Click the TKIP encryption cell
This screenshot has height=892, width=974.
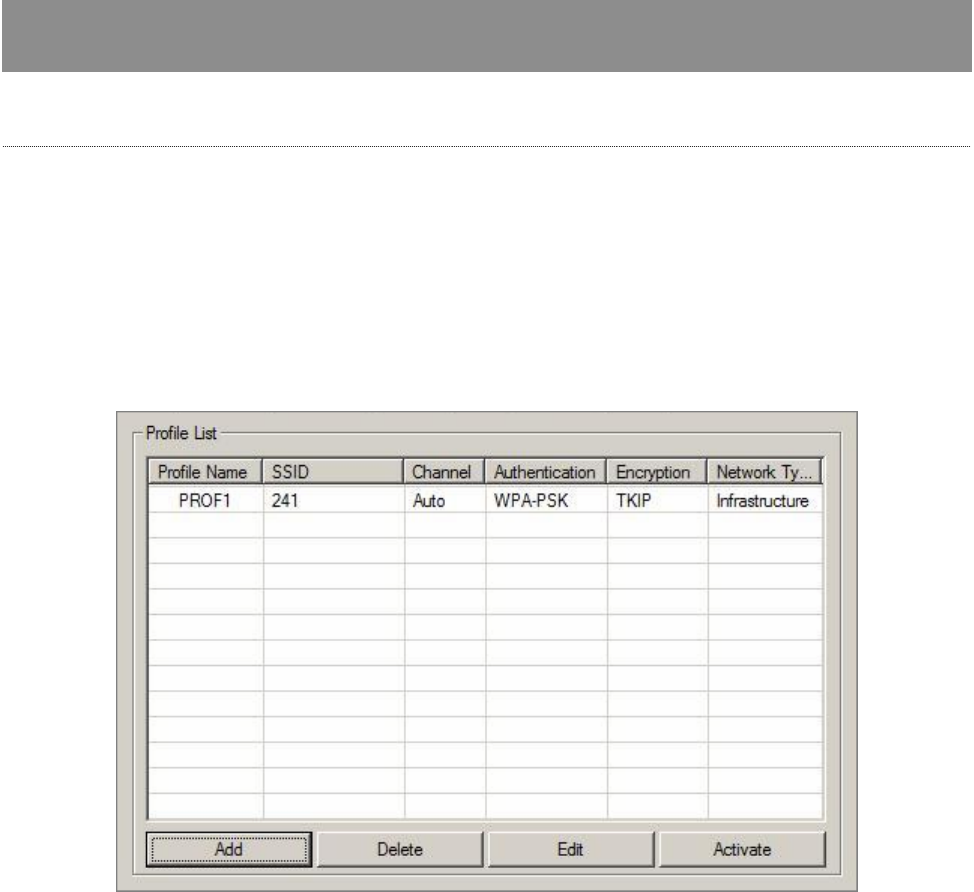[634, 501]
